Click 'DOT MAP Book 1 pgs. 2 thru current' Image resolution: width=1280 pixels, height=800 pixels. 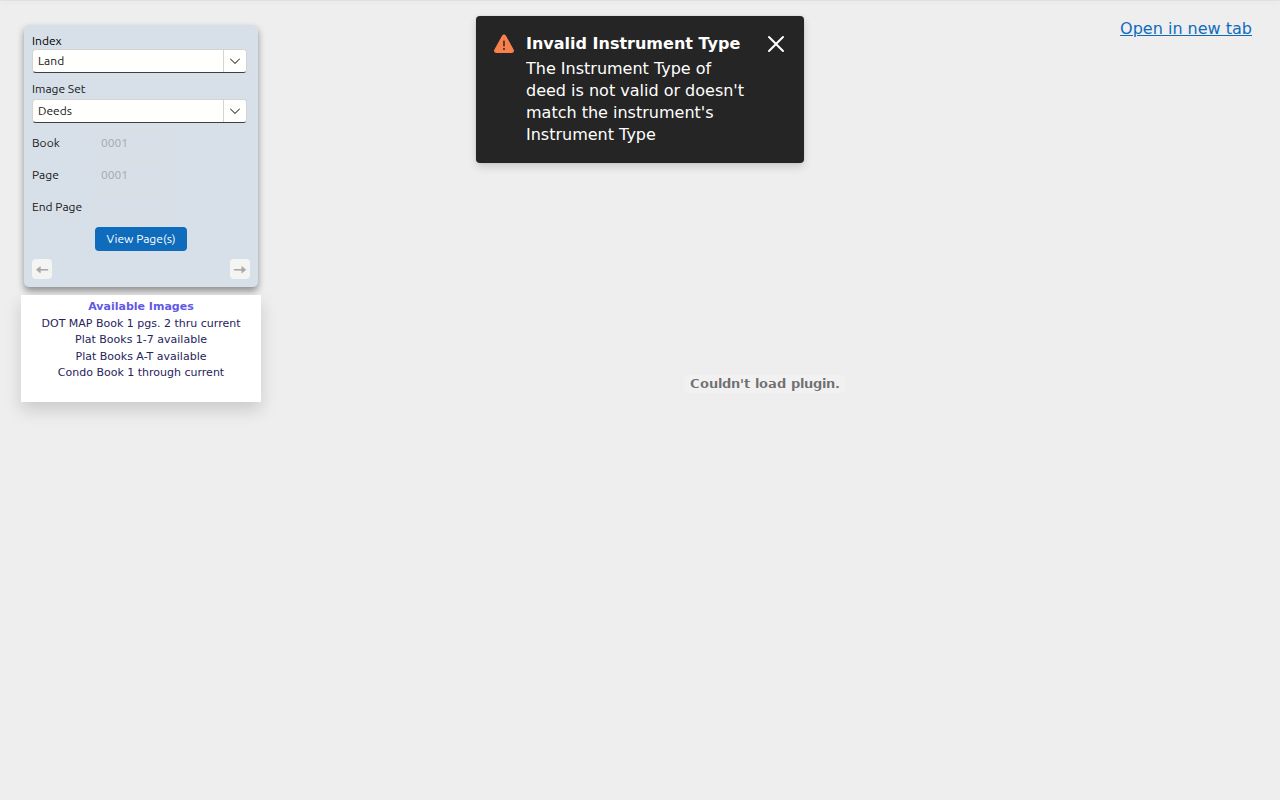click(141, 323)
